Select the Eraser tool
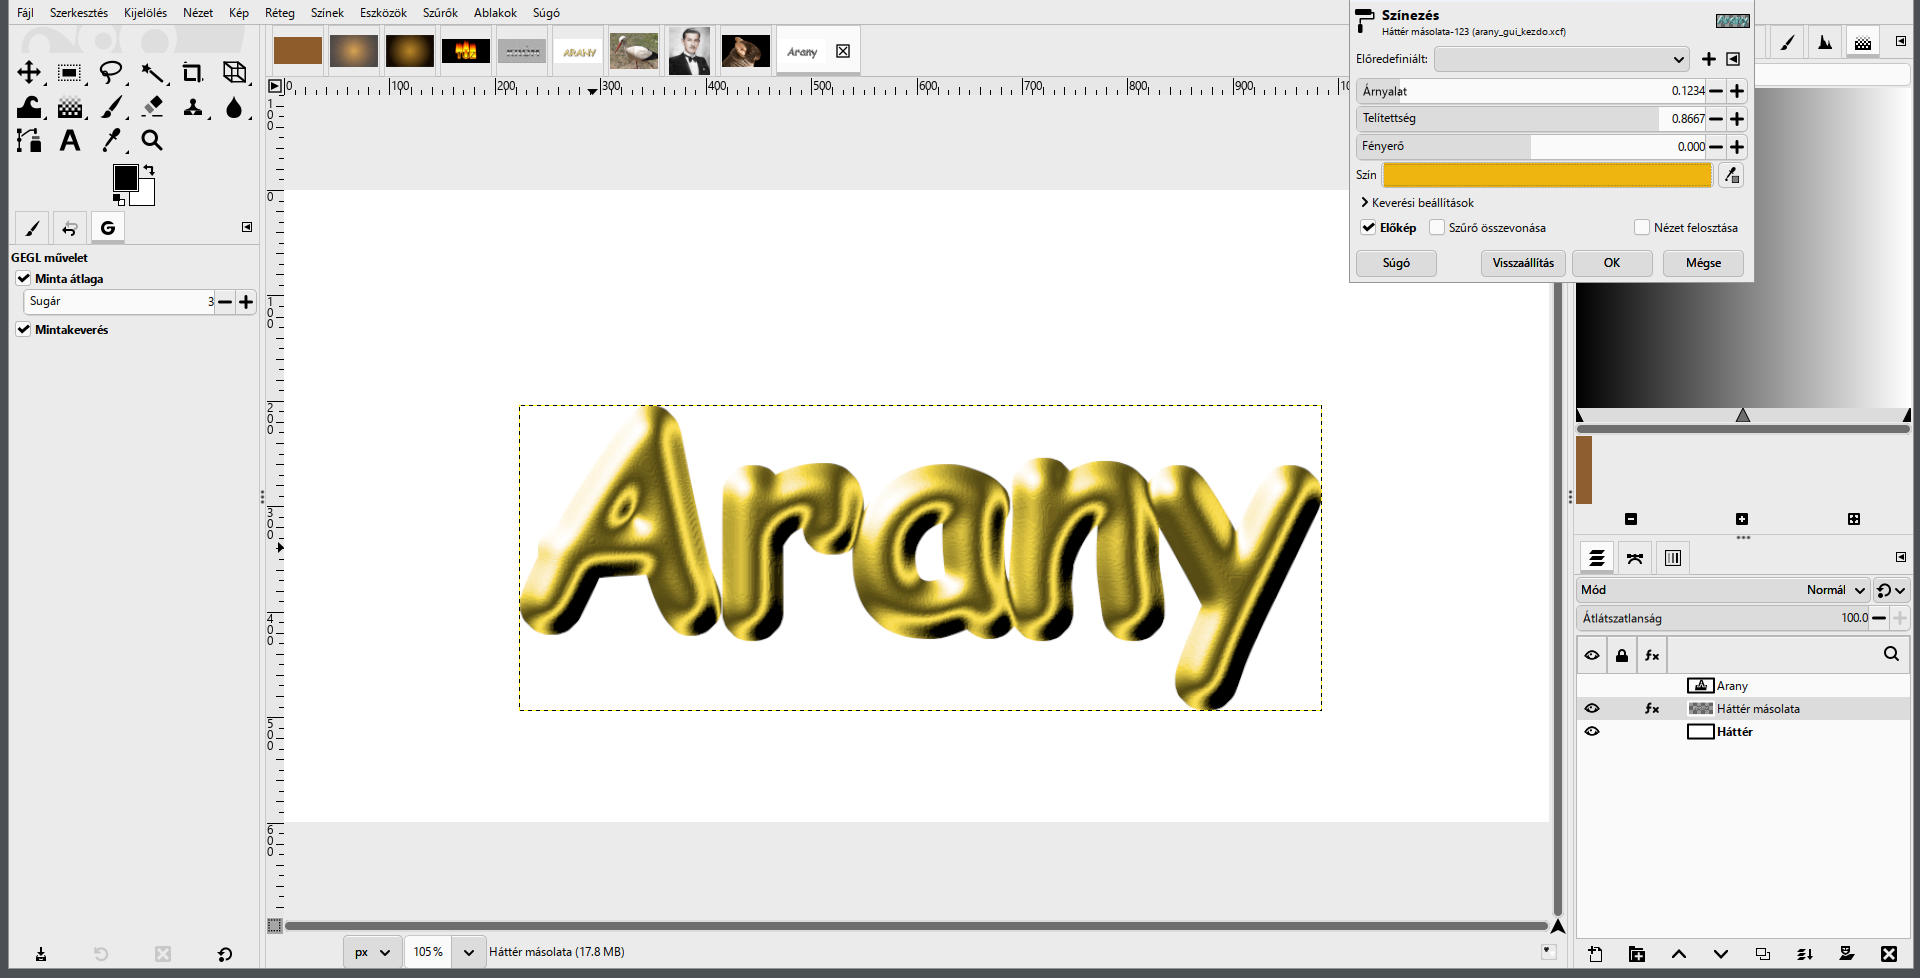The width and height of the screenshot is (1920, 978). [152, 107]
